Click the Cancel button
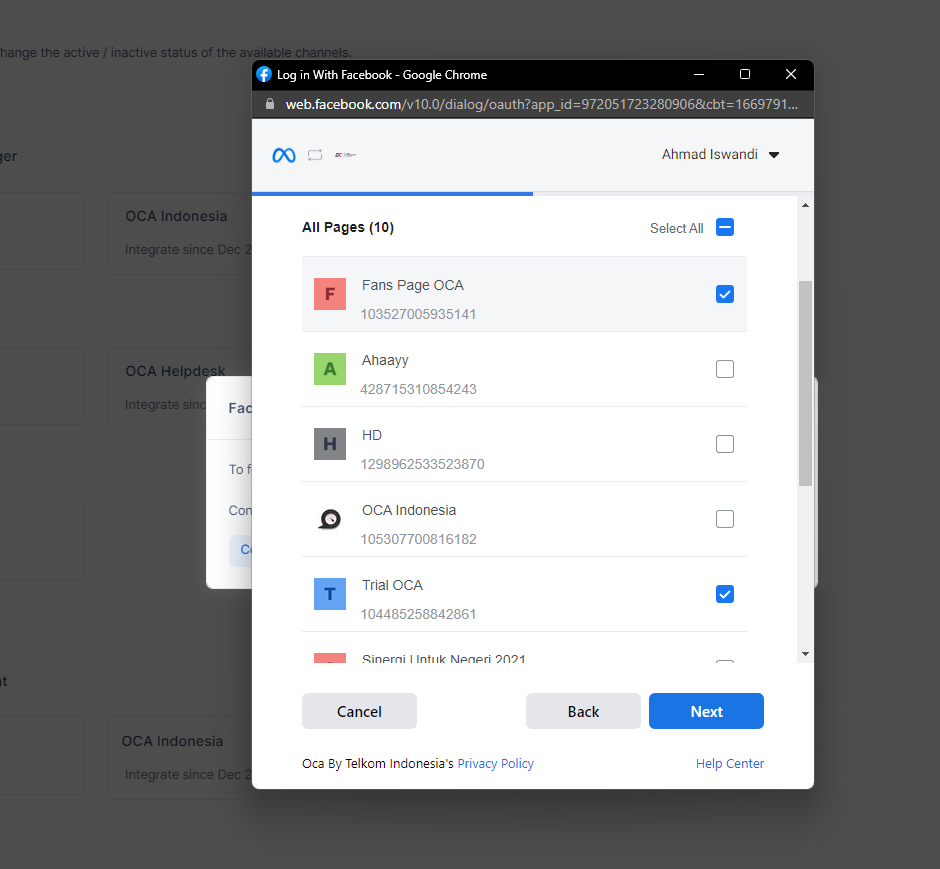The height and width of the screenshot is (869, 940). (x=359, y=711)
